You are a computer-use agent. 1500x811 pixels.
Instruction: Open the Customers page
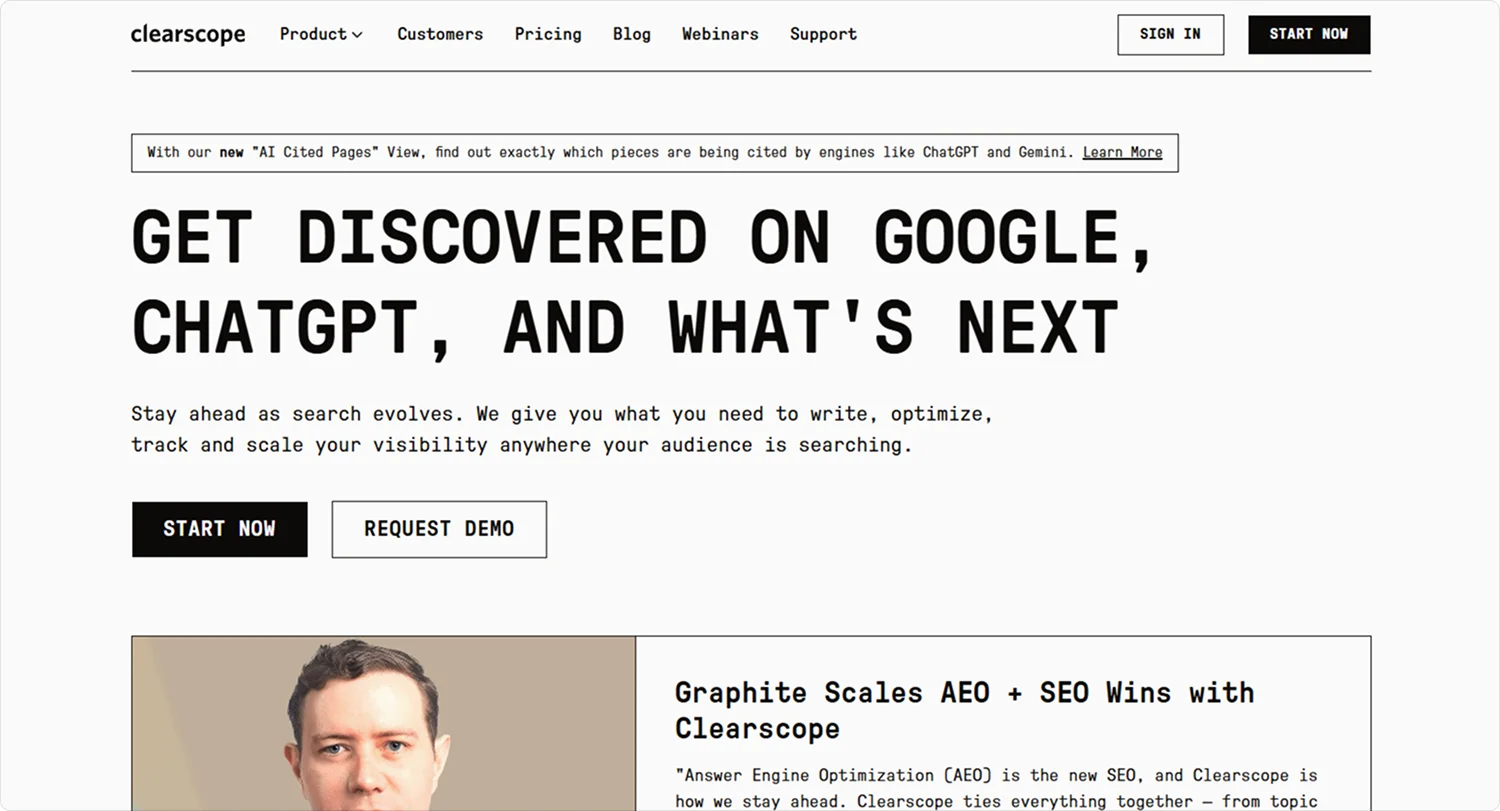pos(440,34)
